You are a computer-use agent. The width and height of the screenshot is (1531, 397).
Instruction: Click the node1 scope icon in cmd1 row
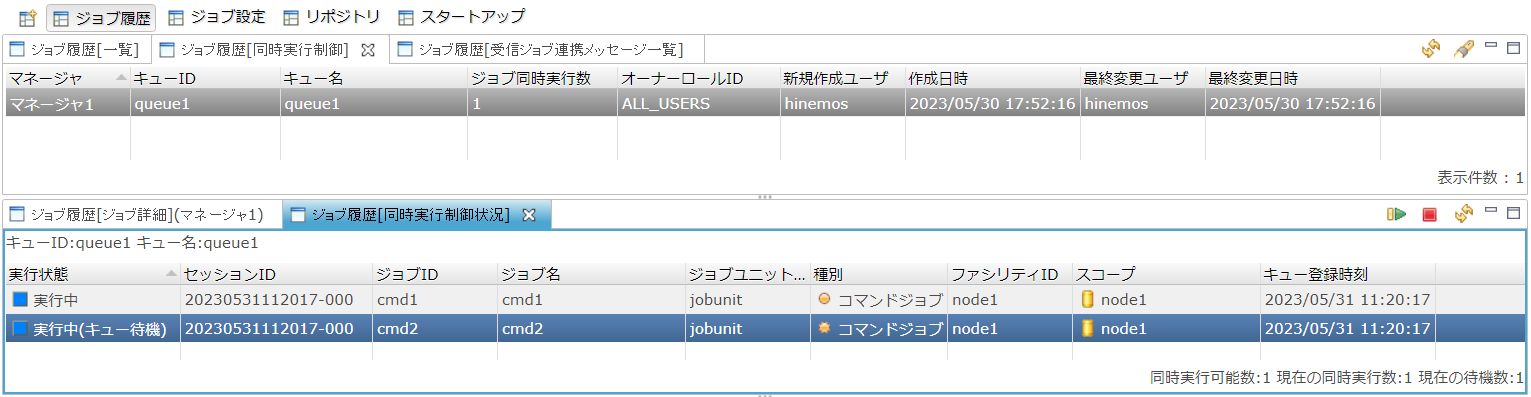[1087, 299]
